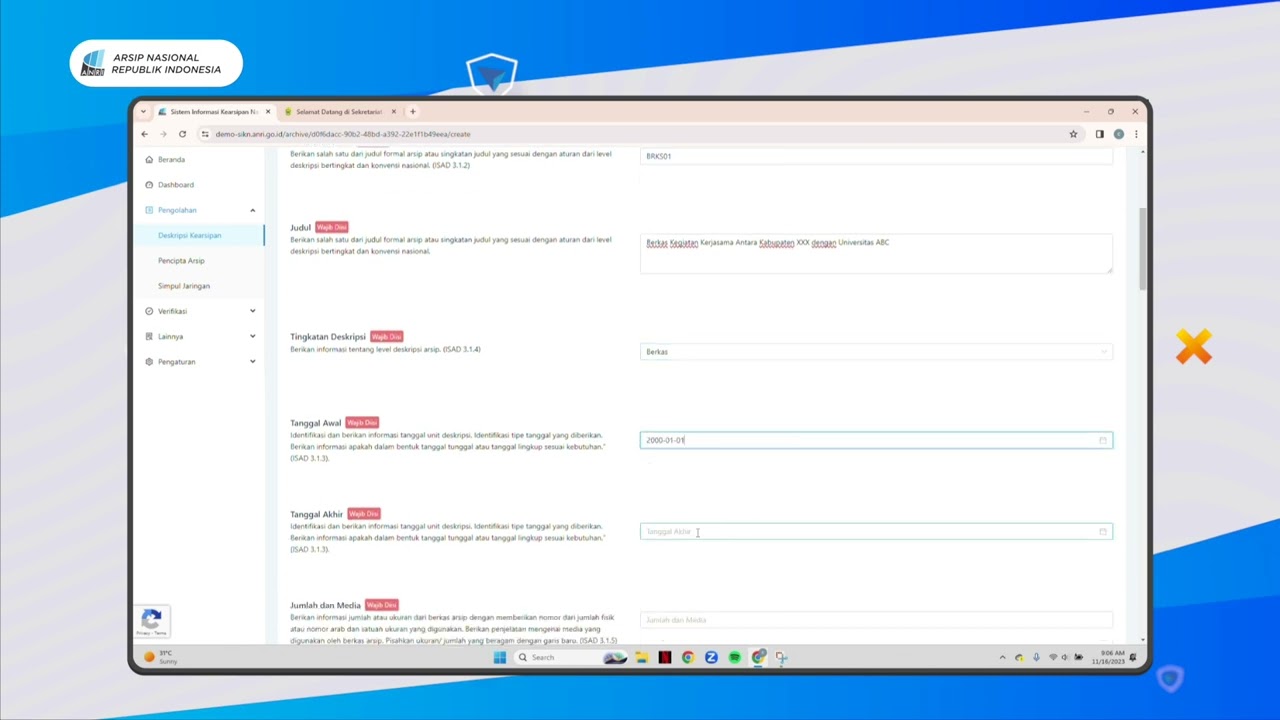This screenshot has width=1280, height=720.
Task: Click the microphone tray icon
Action: click(x=1036, y=657)
